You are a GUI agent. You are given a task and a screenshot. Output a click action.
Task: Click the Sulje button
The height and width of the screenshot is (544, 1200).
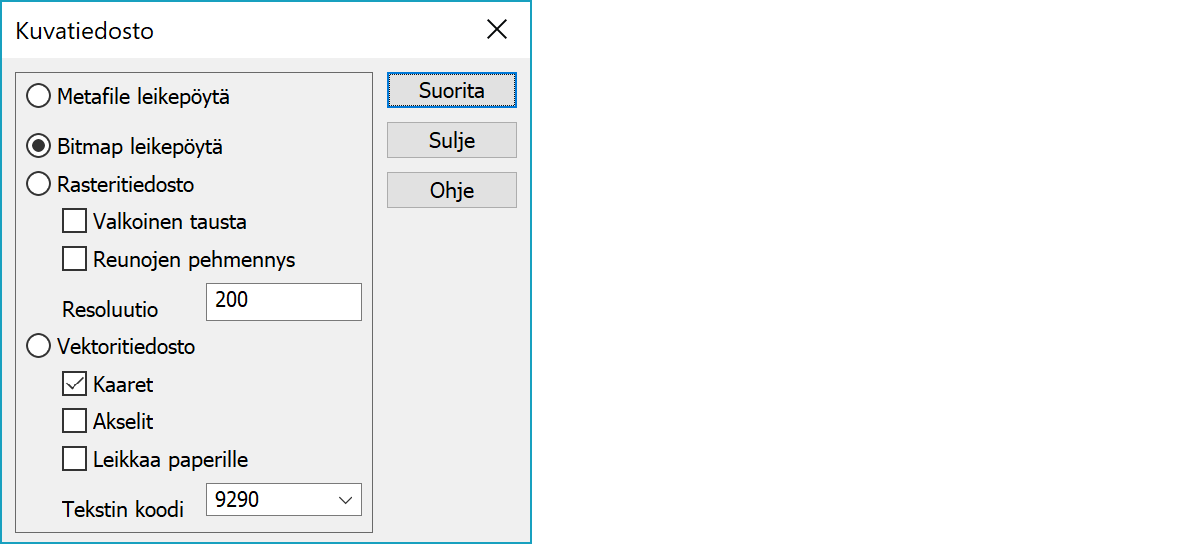pos(451,140)
